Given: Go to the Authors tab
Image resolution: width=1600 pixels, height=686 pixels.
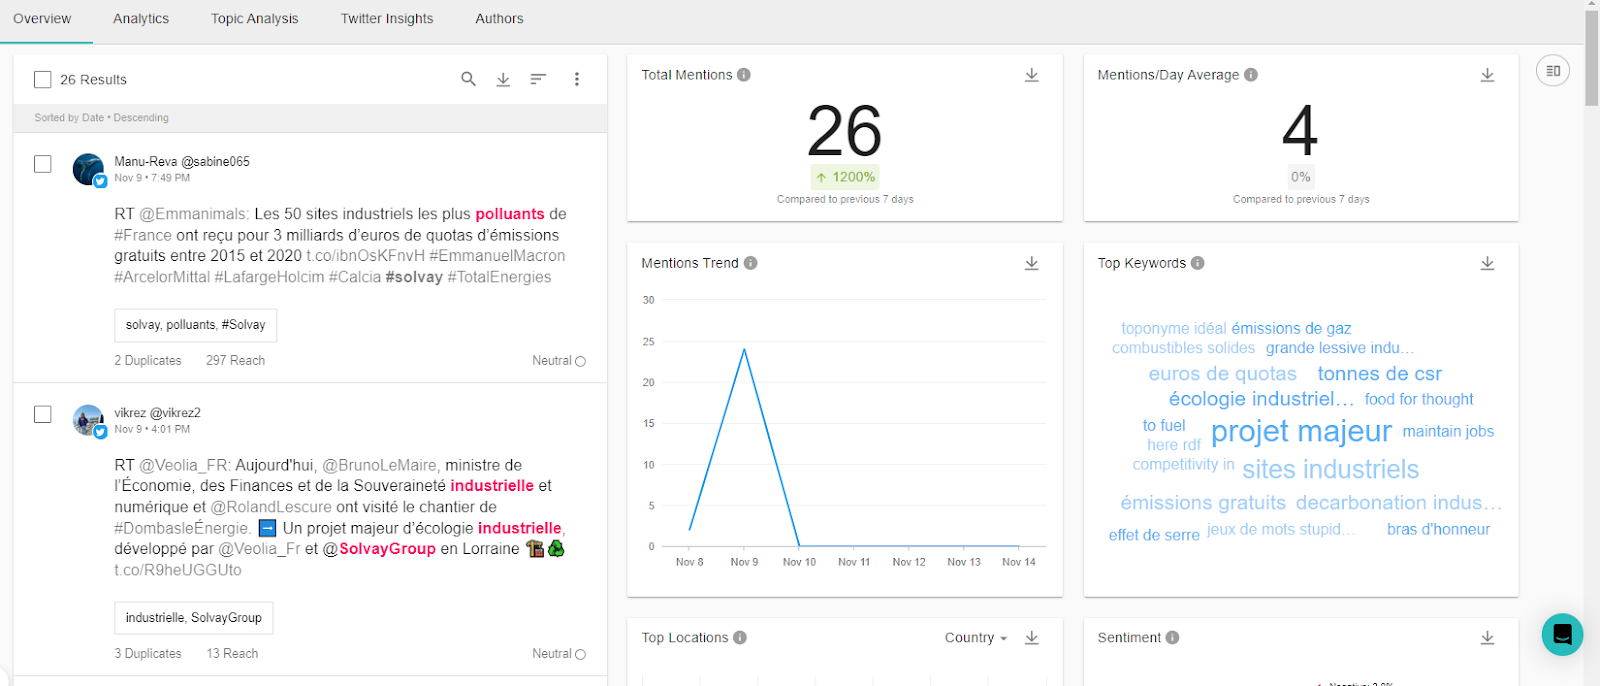Looking at the screenshot, I should (x=499, y=19).
